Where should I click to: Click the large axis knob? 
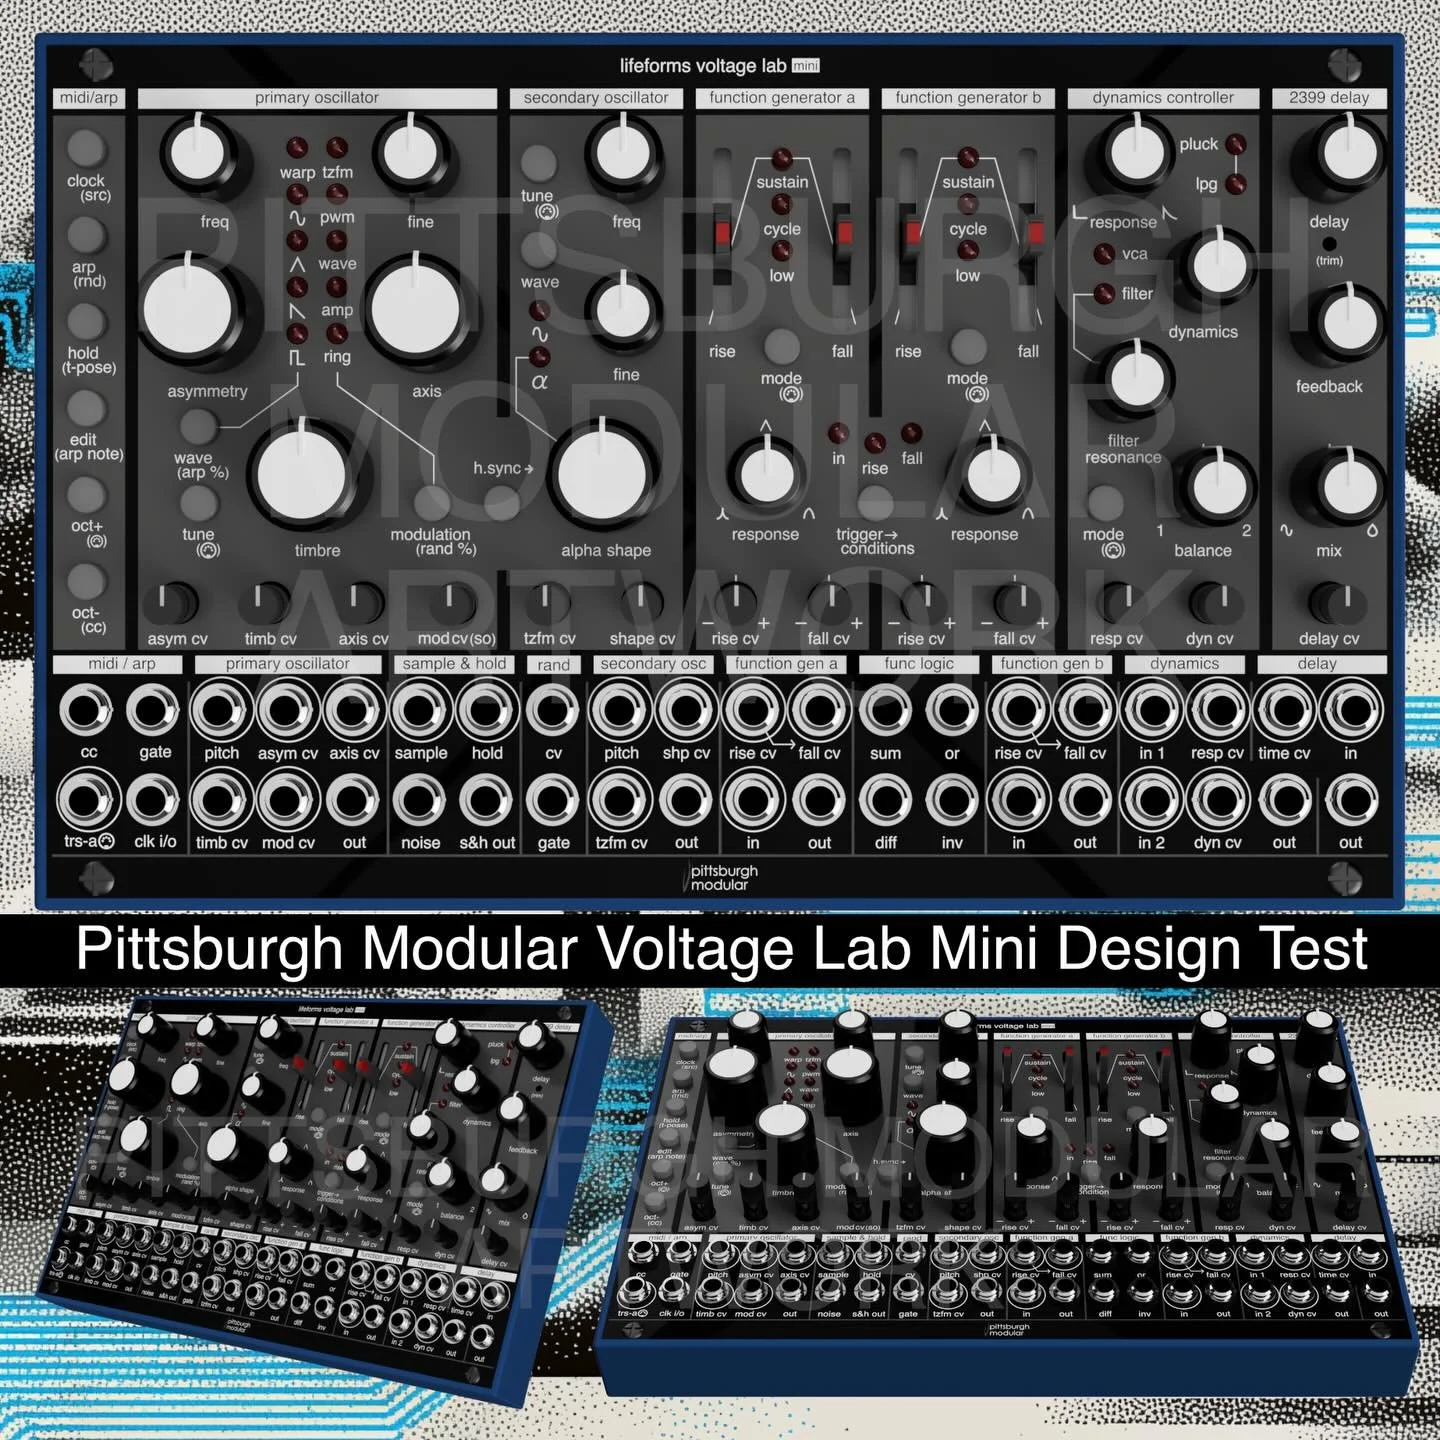pos(413,309)
